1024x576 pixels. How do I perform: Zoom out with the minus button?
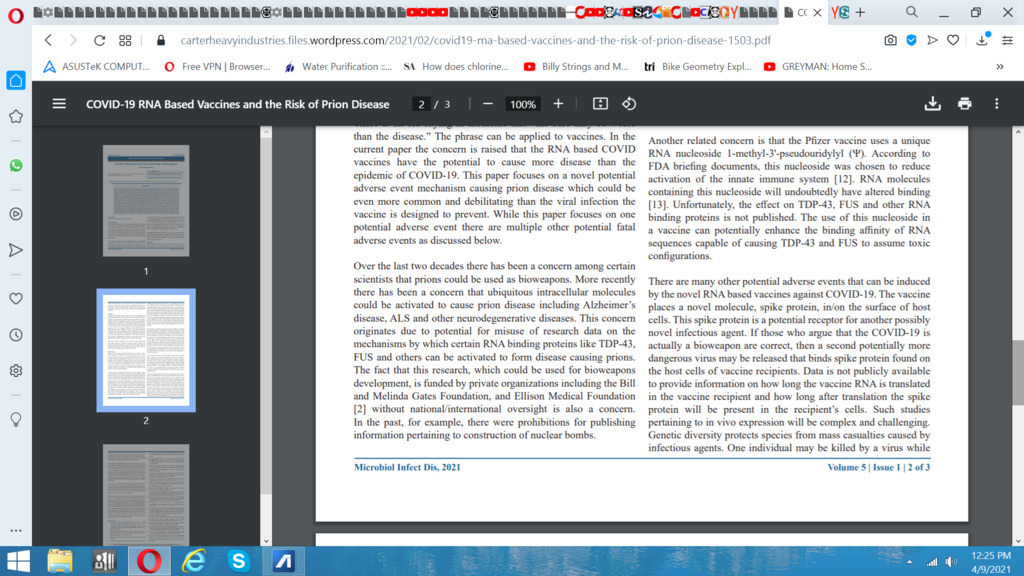tap(488, 104)
